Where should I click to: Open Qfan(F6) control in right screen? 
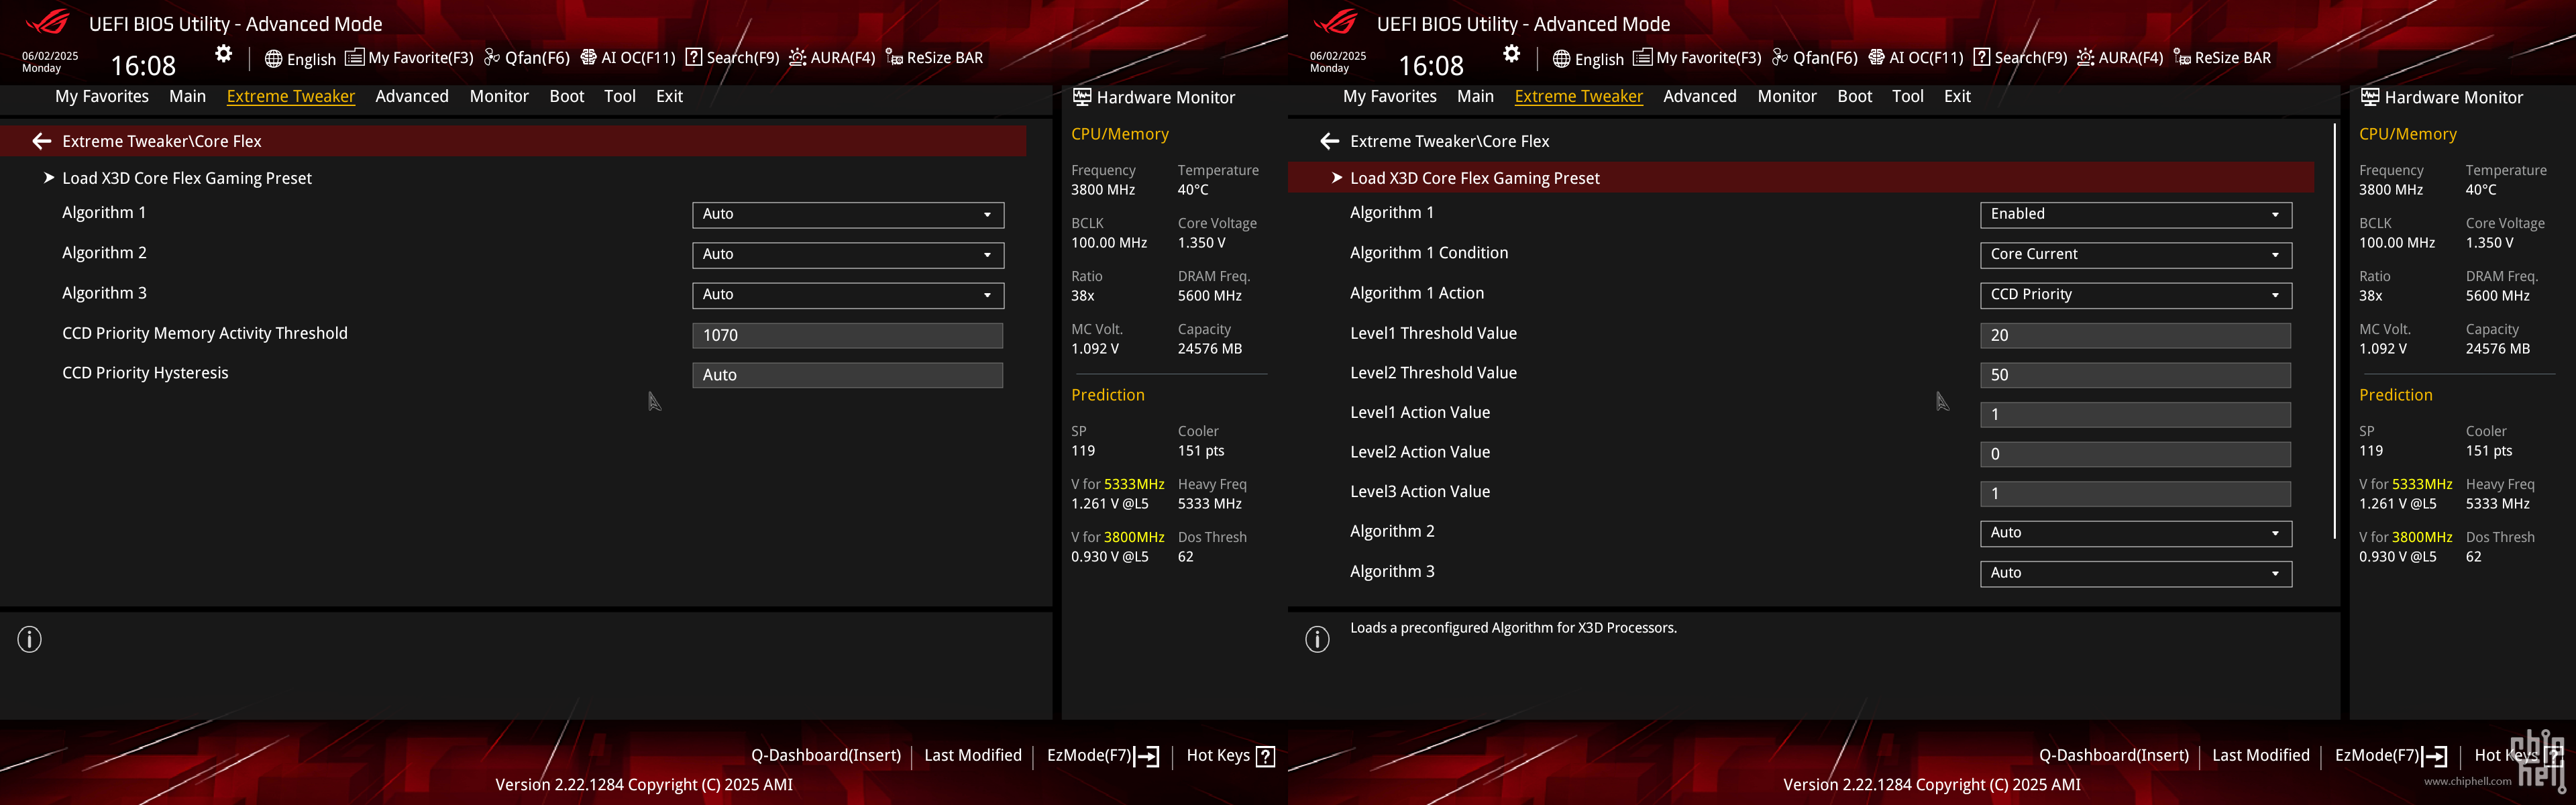click(x=1815, y=58)
